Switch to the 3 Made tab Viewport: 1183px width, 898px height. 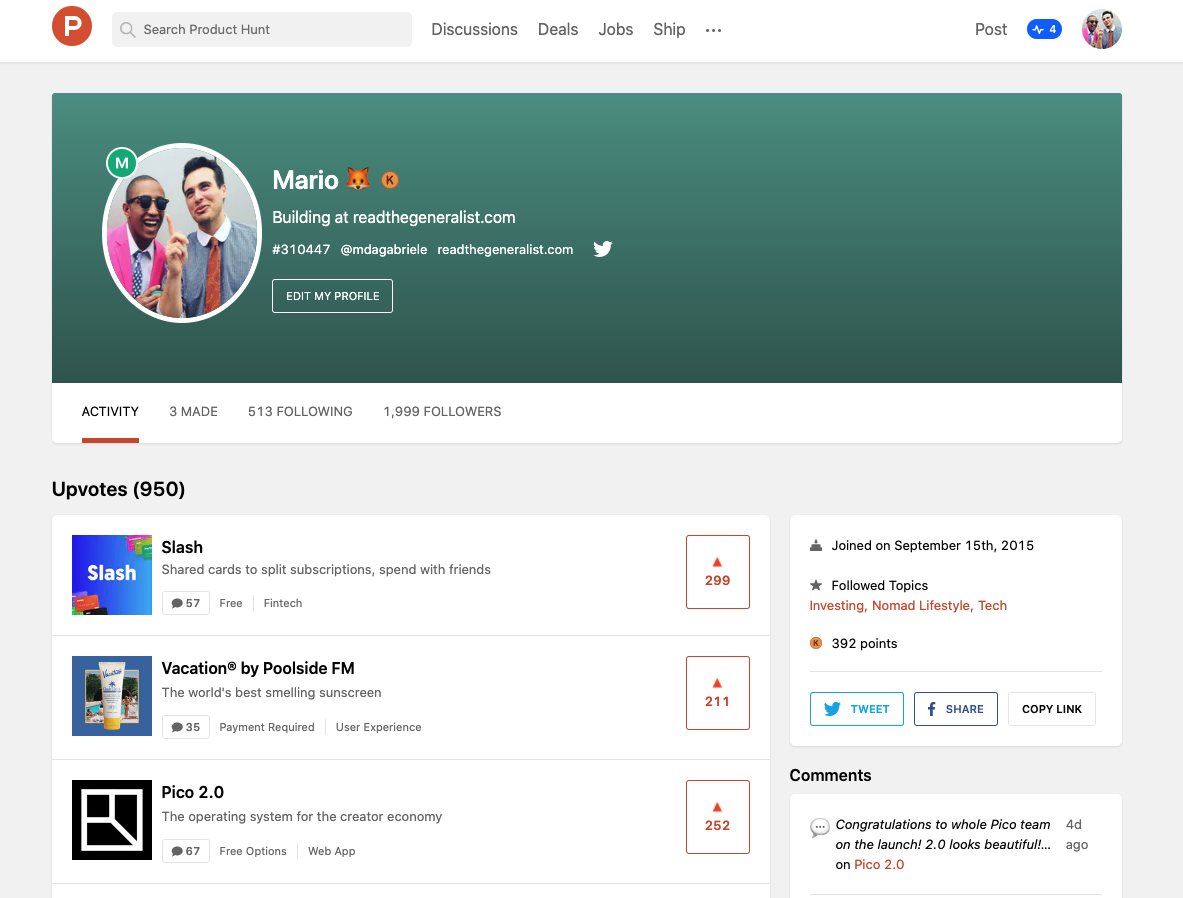[x=193, y=411]
